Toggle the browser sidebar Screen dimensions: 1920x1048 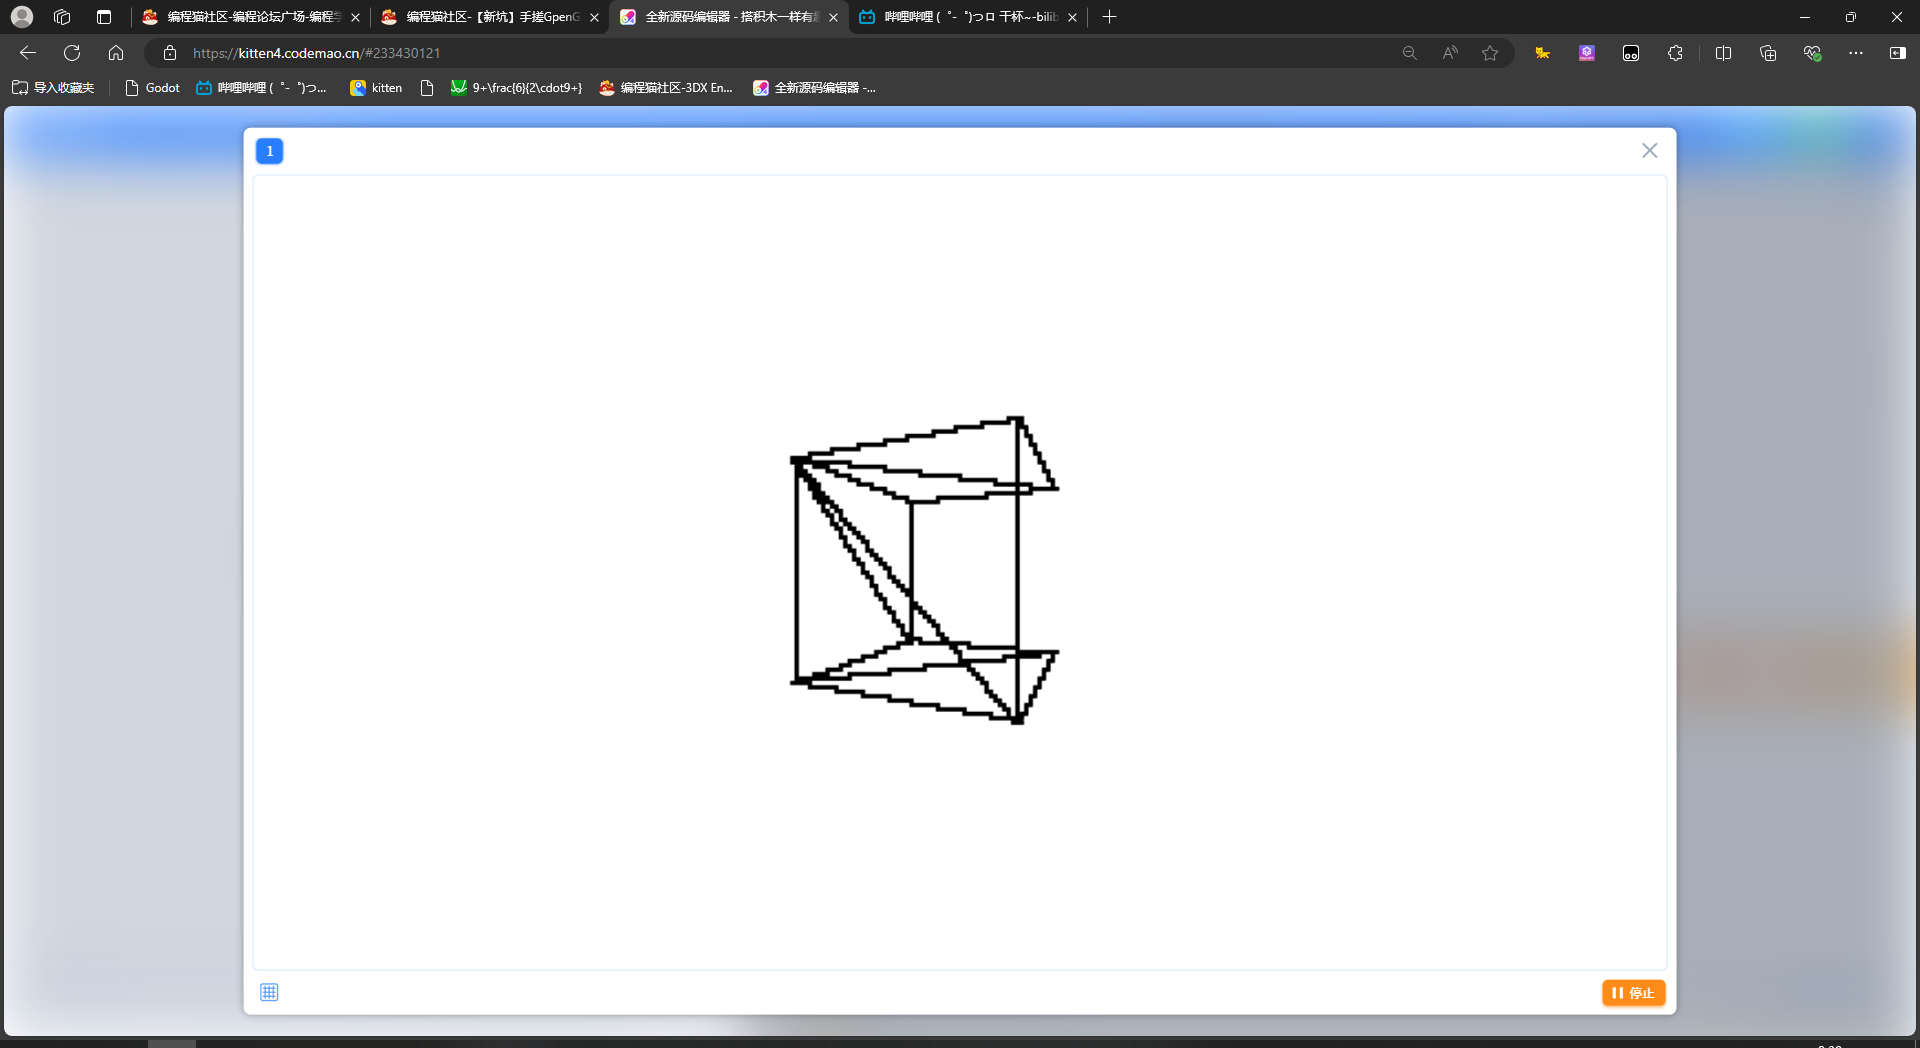(1897, 53)
